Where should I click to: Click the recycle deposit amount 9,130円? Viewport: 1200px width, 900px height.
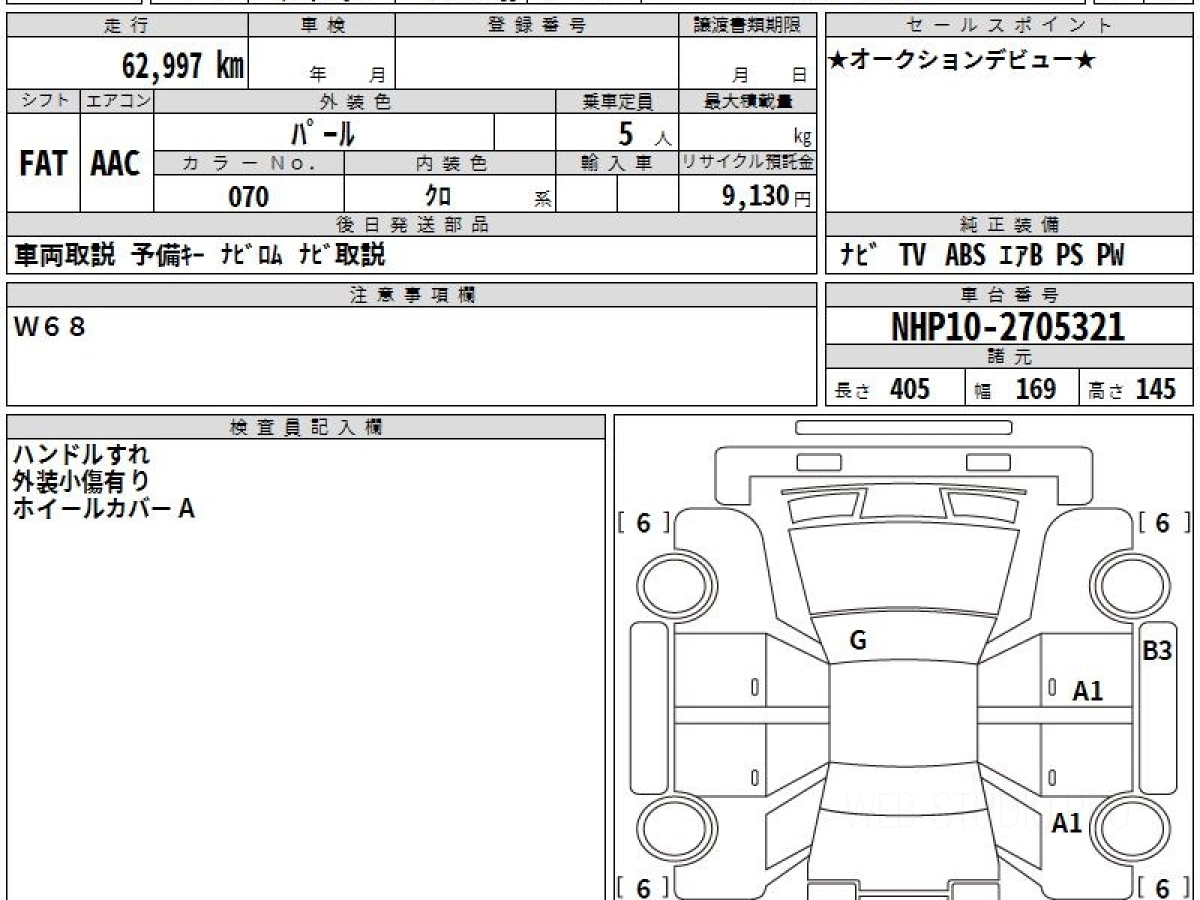tap(766, 196)
